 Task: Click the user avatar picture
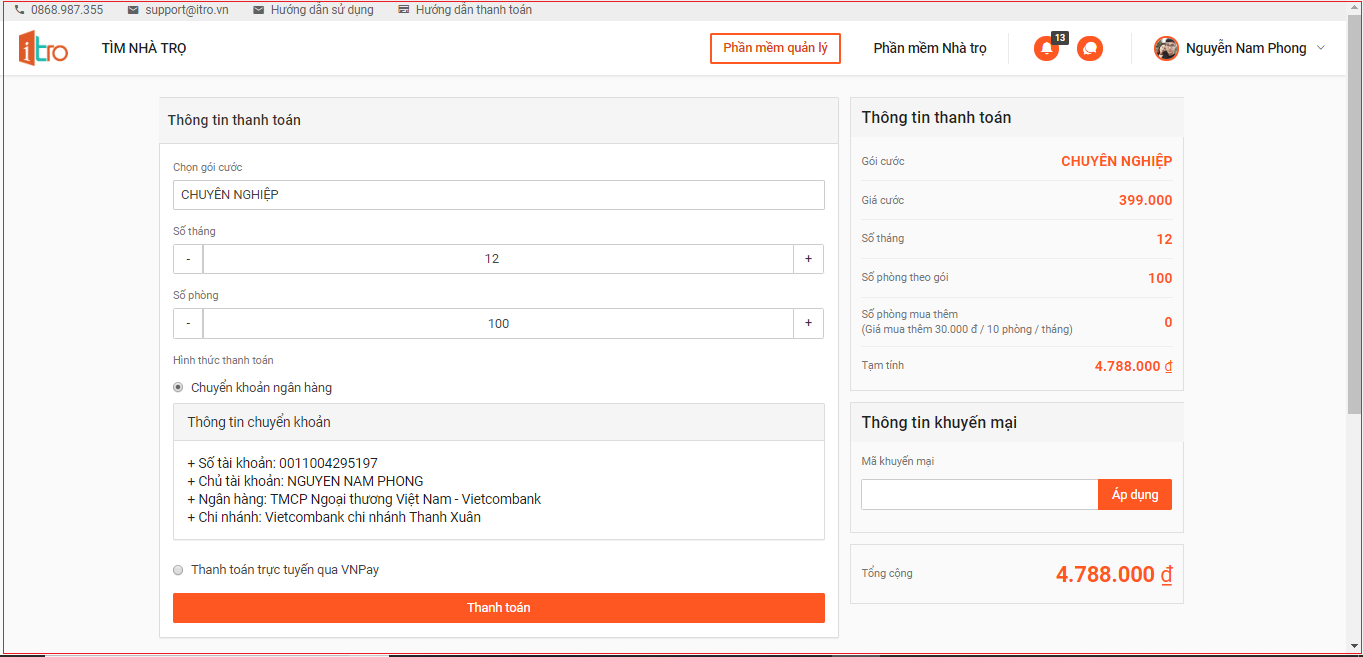tap(1166, 48)
